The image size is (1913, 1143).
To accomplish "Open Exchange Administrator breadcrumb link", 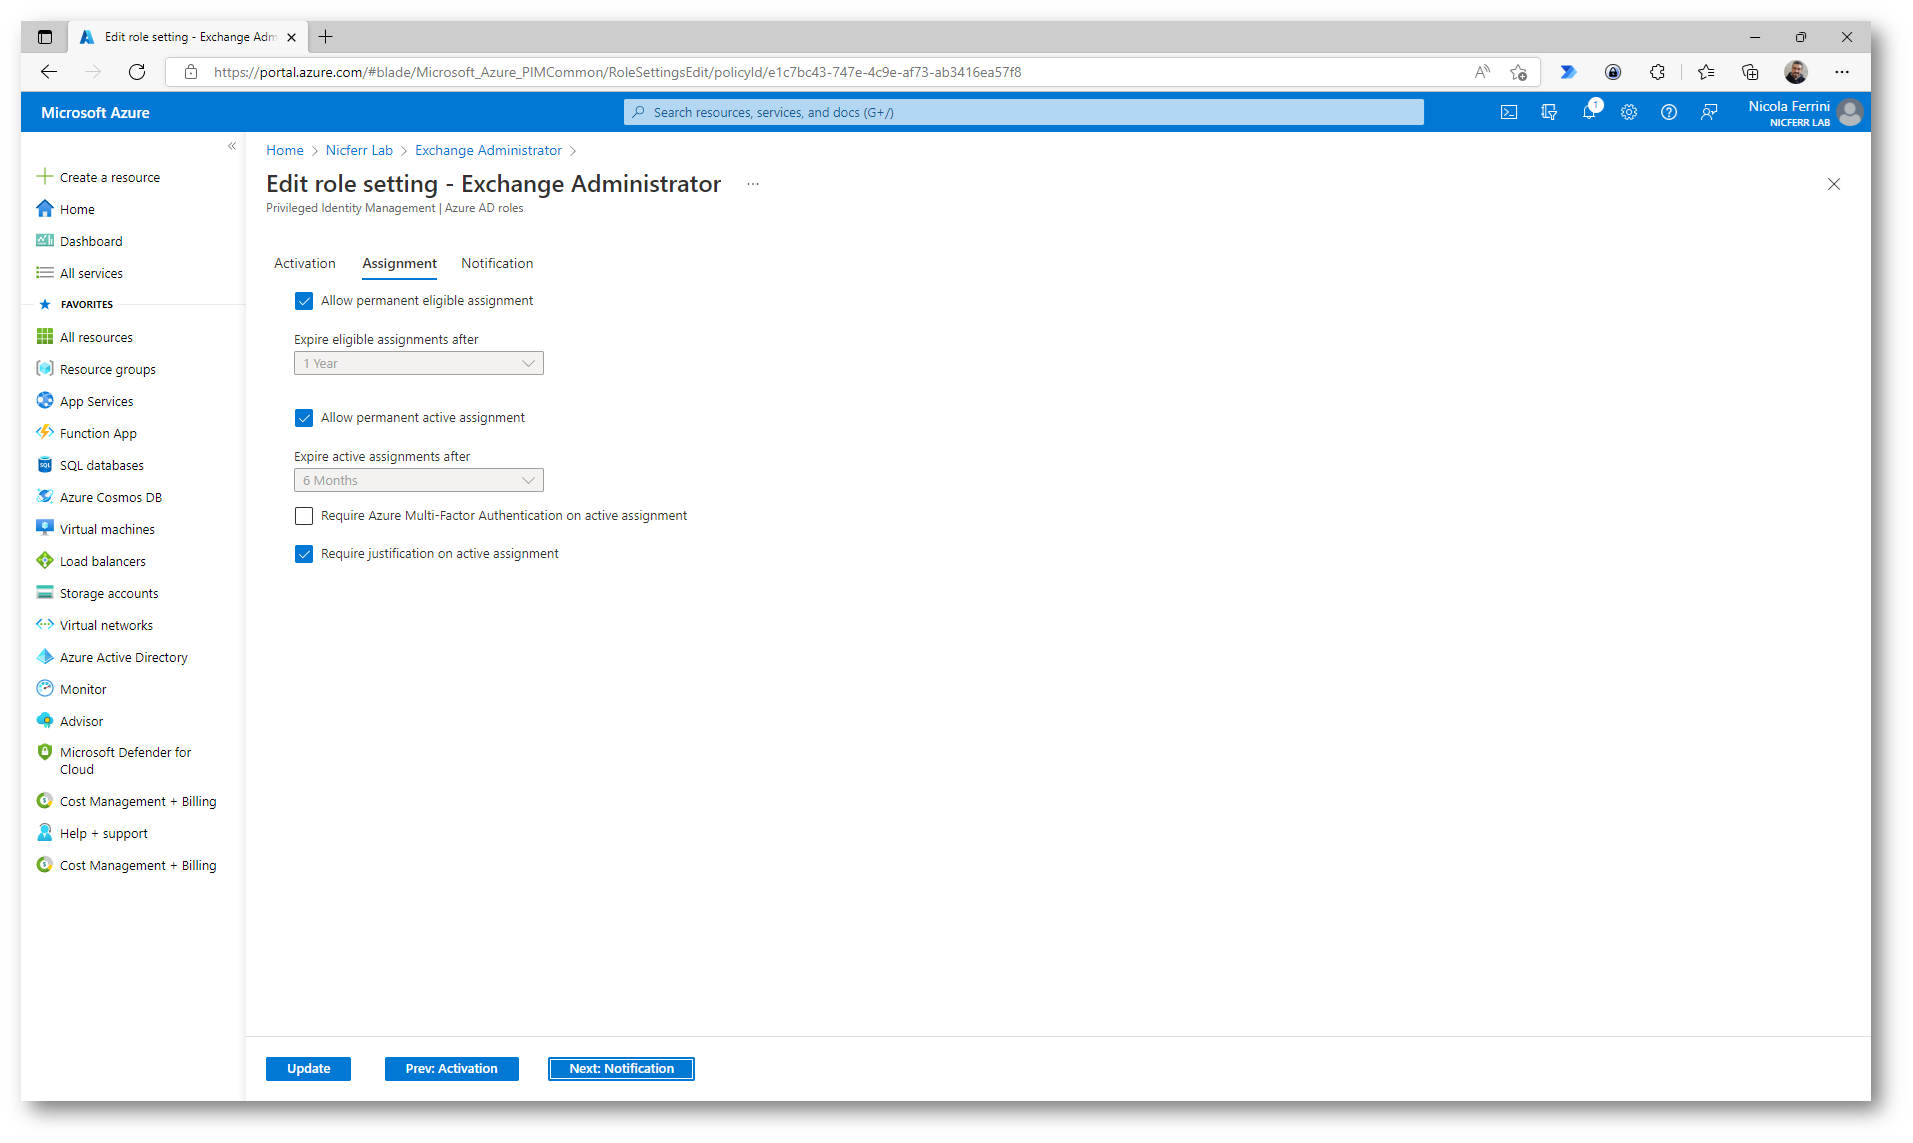I will (488, 151).
